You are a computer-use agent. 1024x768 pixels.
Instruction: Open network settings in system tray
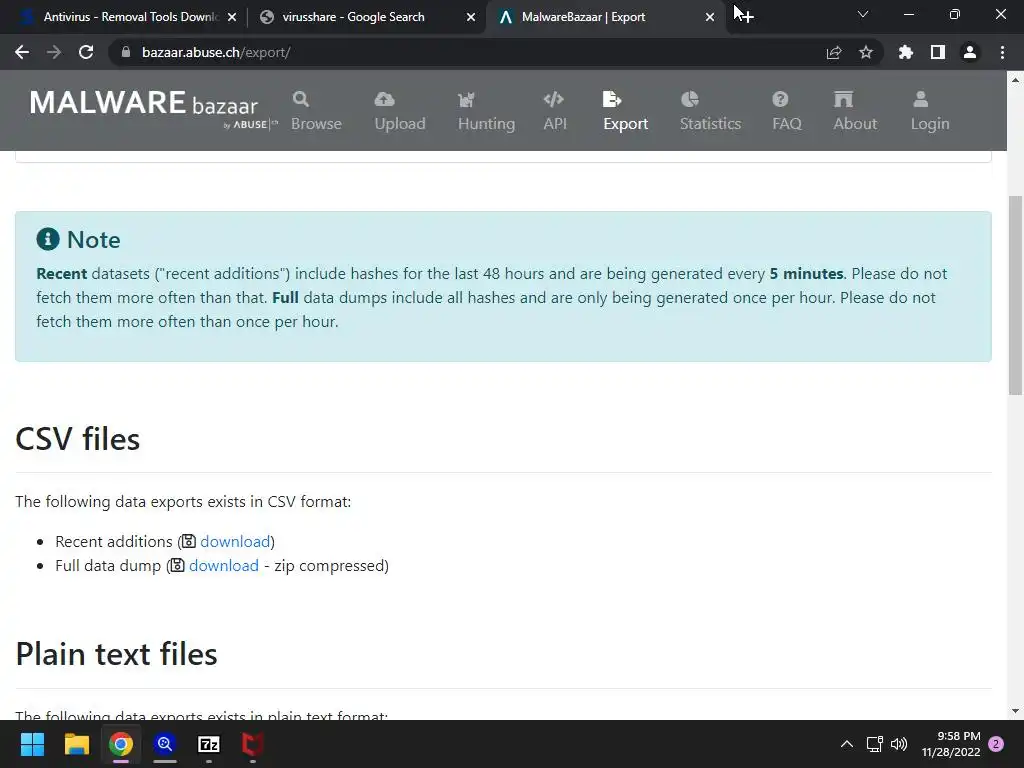874,744
